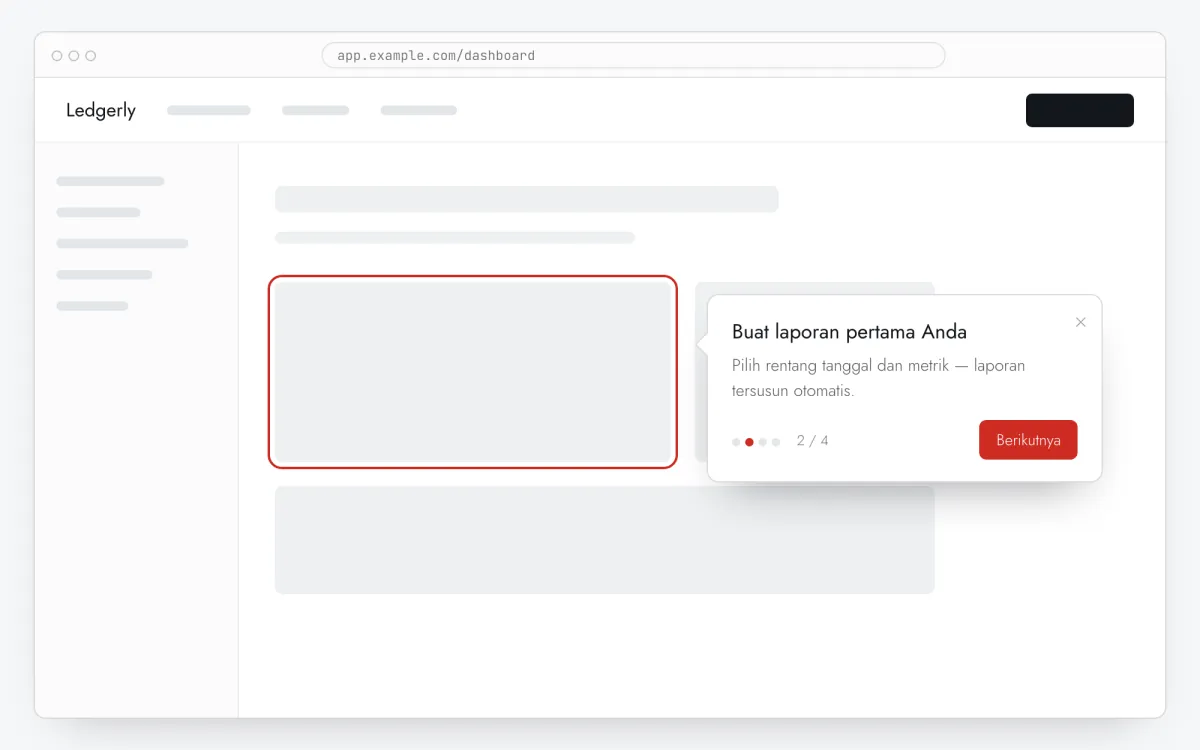
Task: Click the active red step dot
Action: (x=749, y=442)
